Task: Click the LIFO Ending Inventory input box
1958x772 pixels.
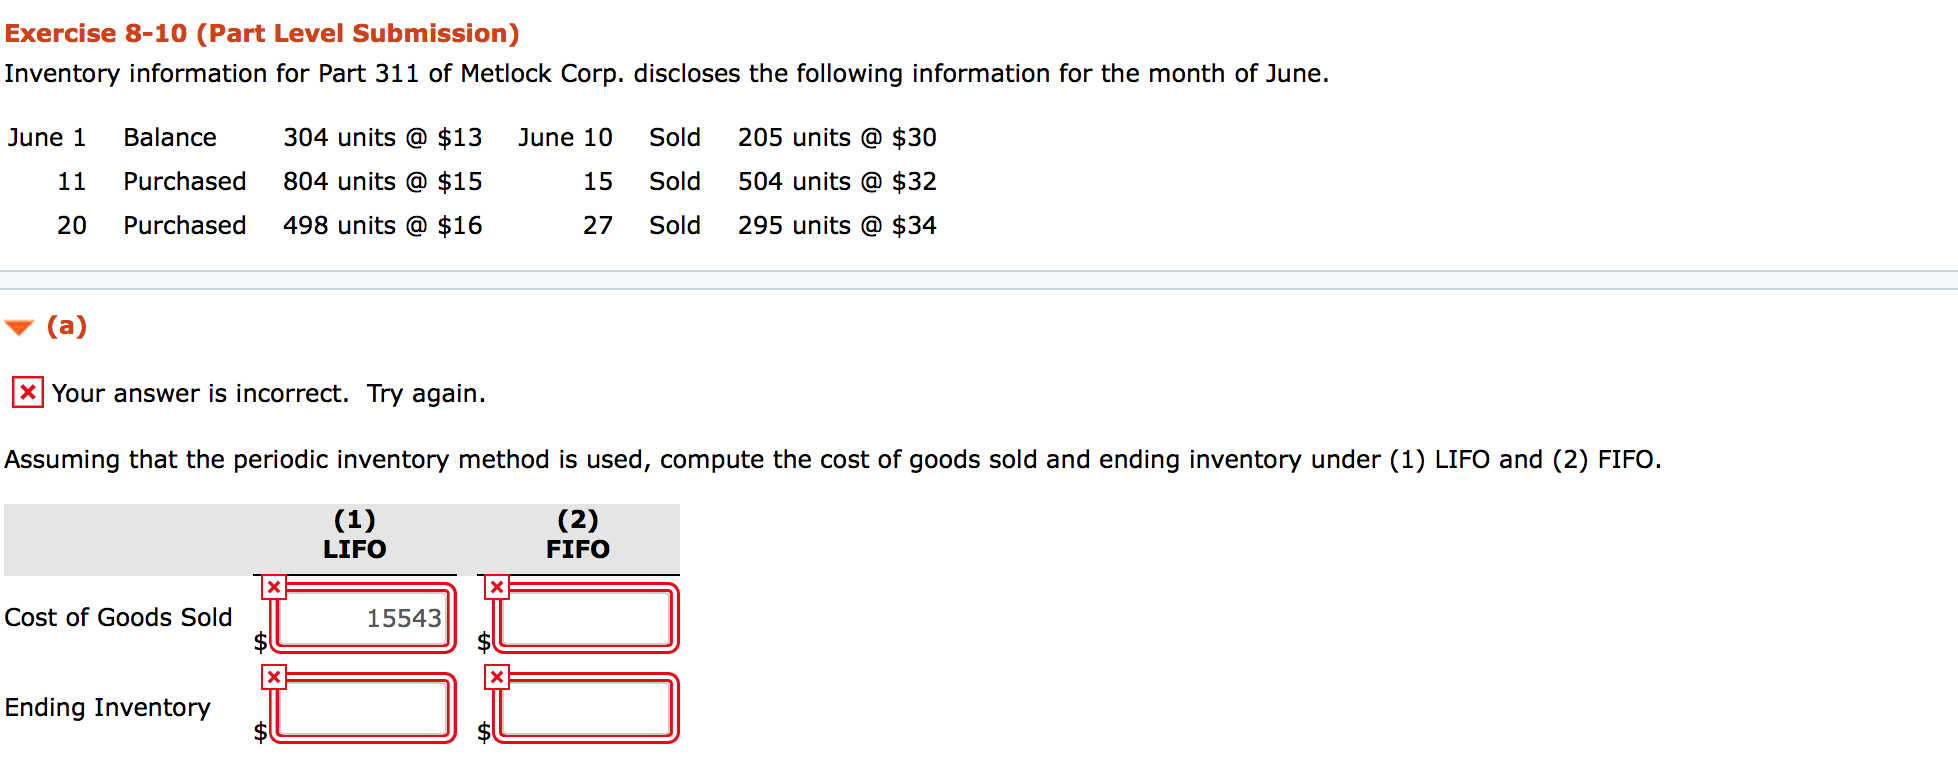Action: pos(362,708)
